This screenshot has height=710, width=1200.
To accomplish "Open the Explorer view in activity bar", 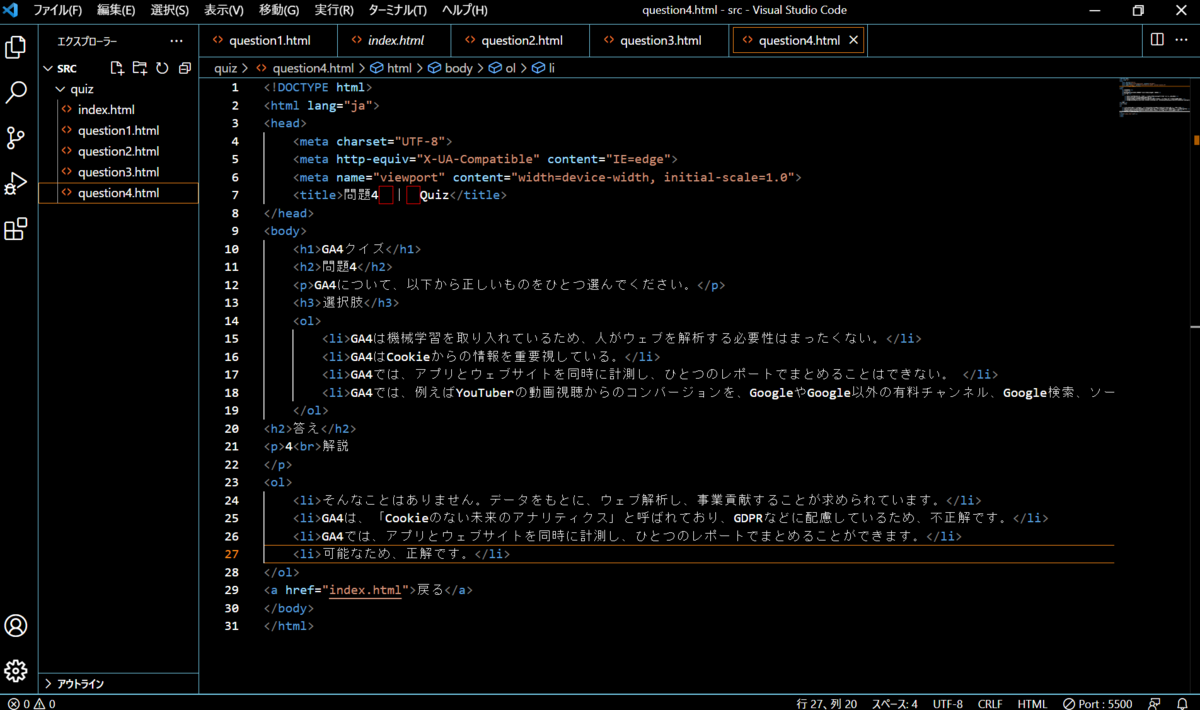I will point(16,46).
